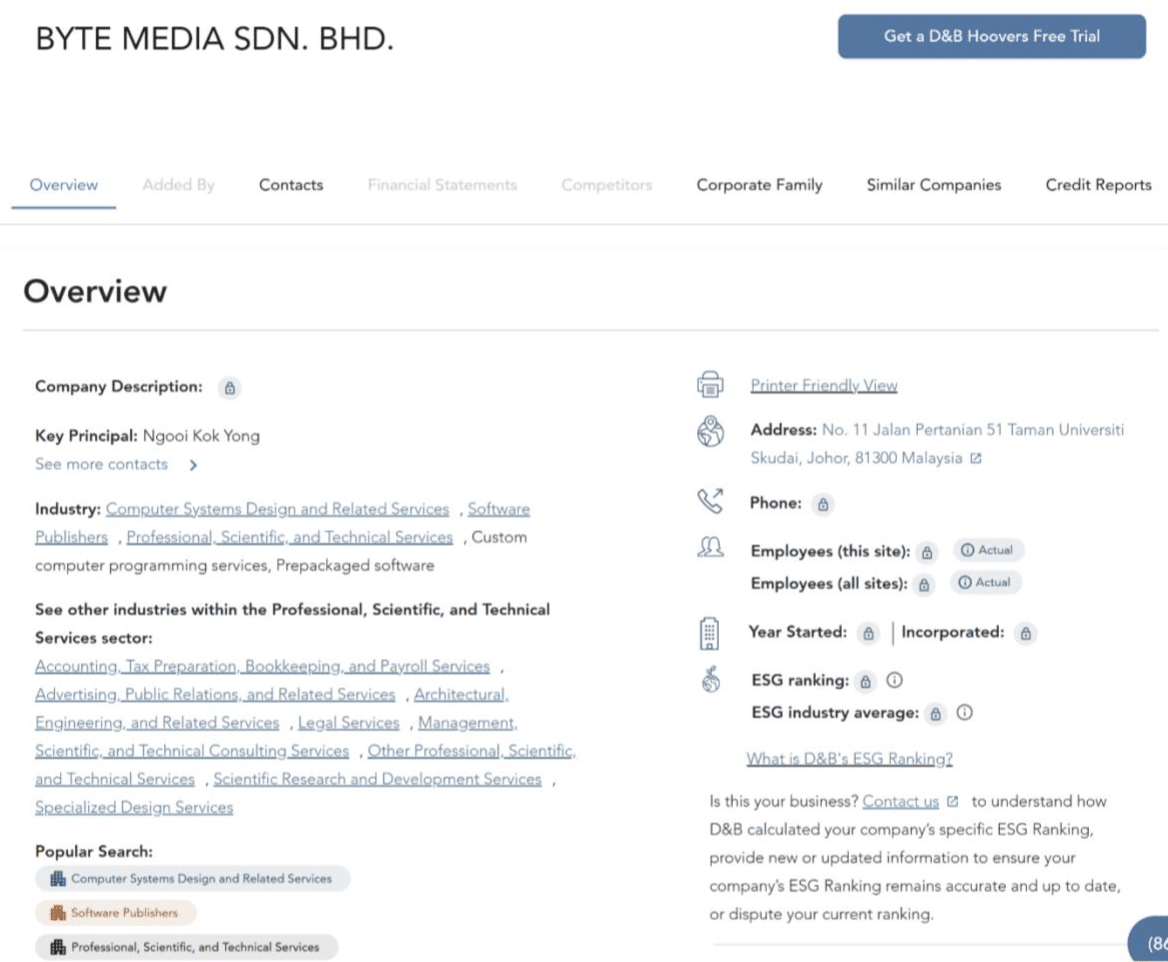Viewport: 1168px width, 962px height.
Task: Click the BYTE MEDIA SDN. BHD. heading
Action: 215,39
